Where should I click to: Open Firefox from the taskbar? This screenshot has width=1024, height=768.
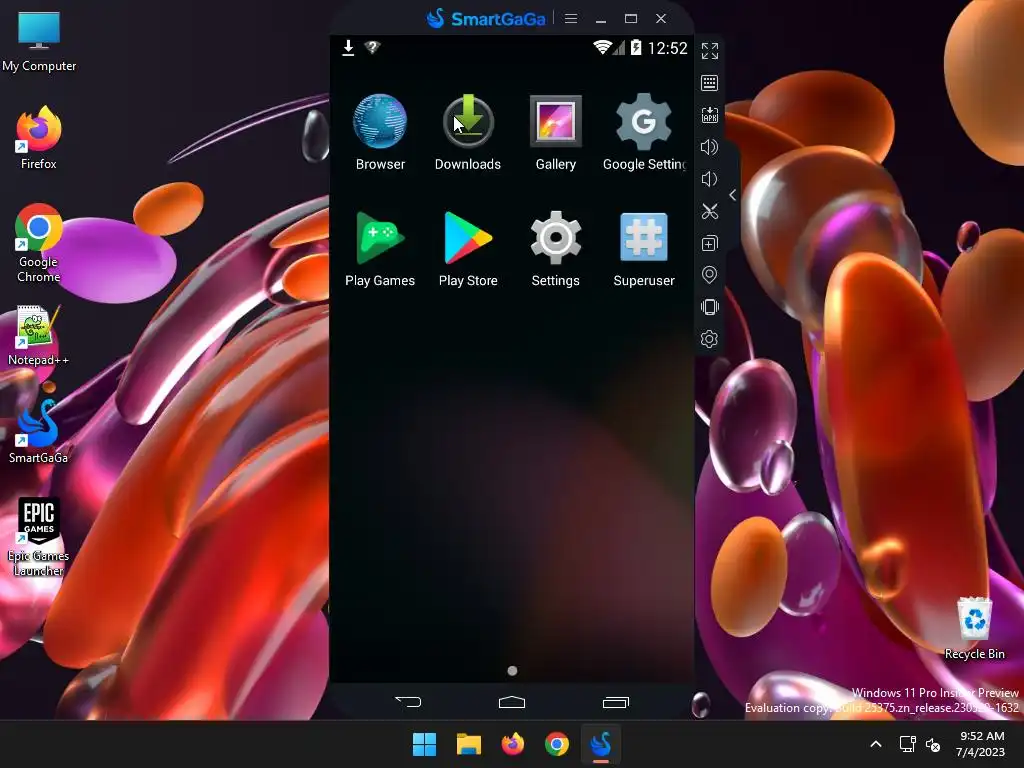pyautogui.click(x=513, y=744)
